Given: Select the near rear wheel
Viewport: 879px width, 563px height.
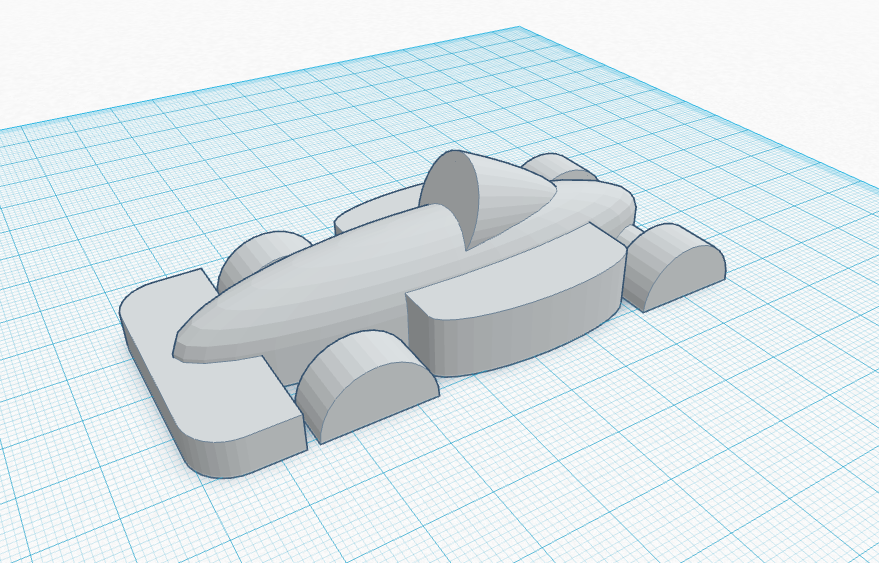Looking at the screenshot, I should (x=673, y=266).
